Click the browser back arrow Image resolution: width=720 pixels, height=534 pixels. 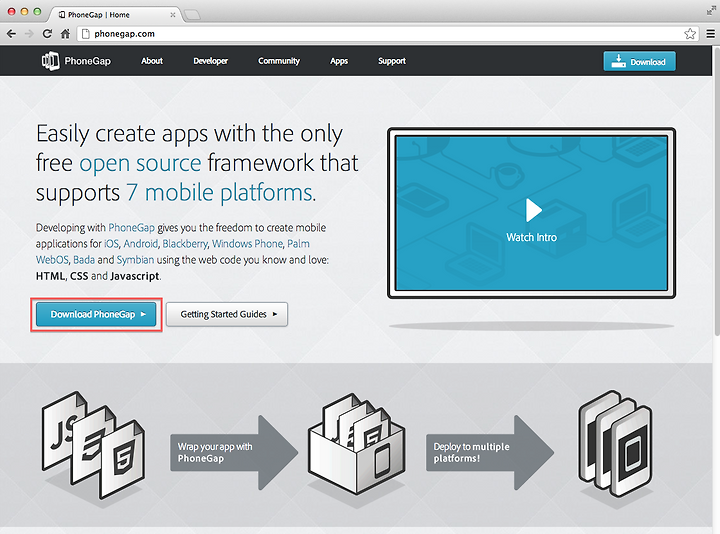[x=11, y=34]
